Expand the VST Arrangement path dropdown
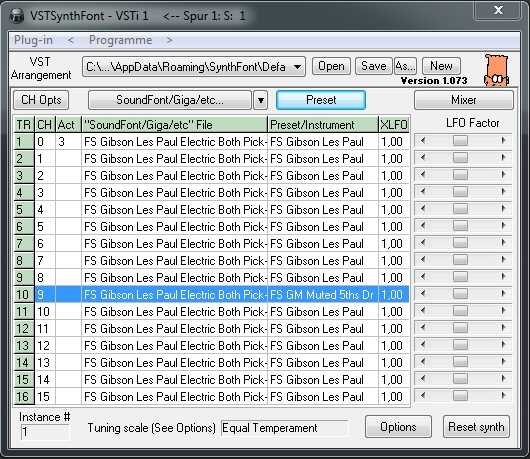Viewport: 530px width, 459px height. (x=297, y=67)
